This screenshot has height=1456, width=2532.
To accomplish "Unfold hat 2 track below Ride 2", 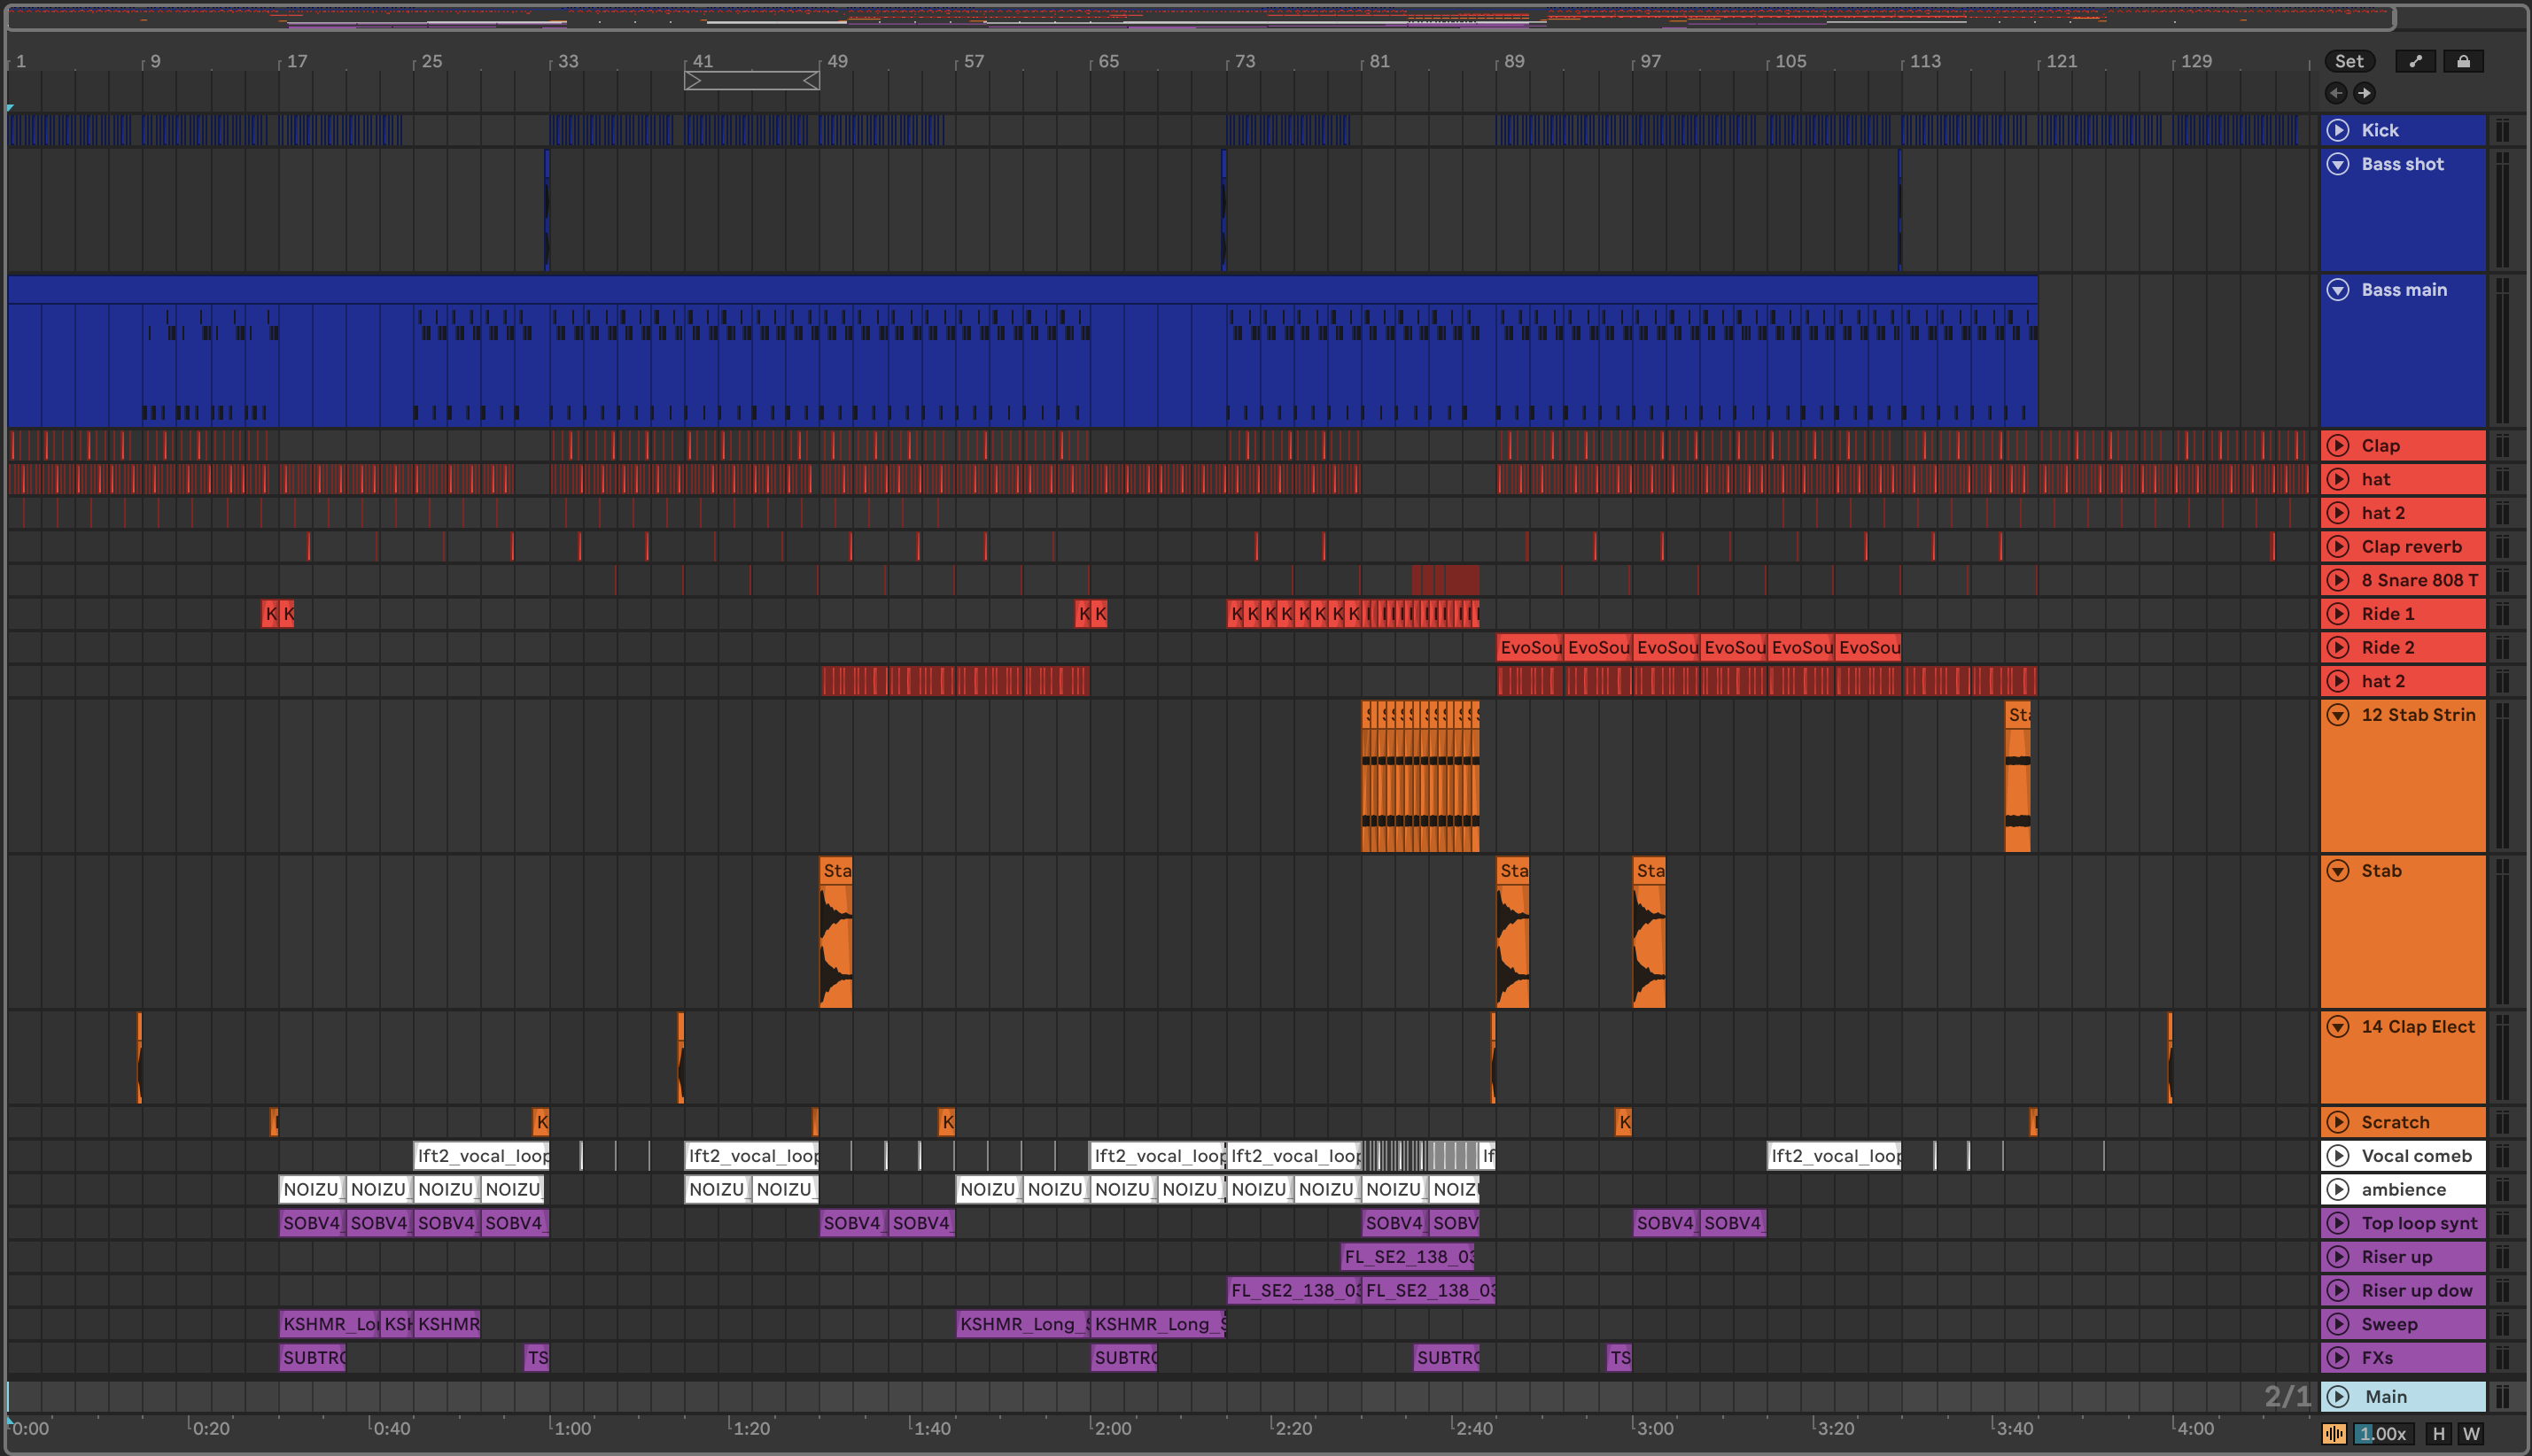I will coord(2338,681).
